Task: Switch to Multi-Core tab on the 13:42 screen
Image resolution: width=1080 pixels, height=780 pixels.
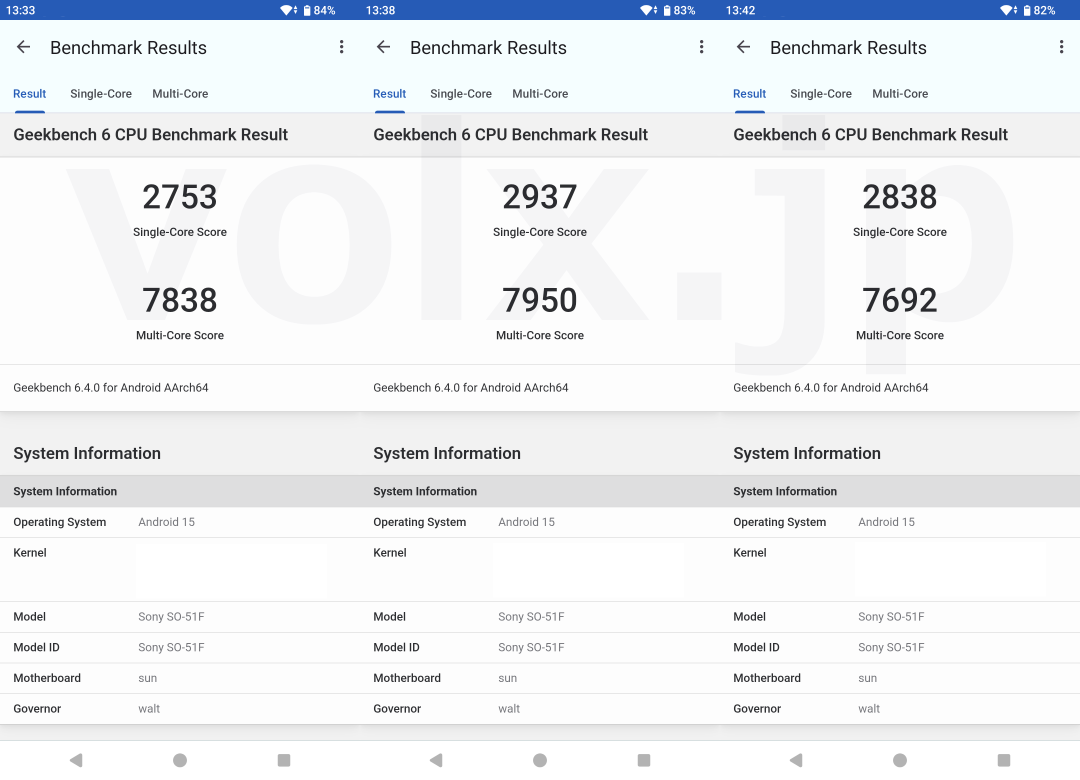Action: pos(900,94)
